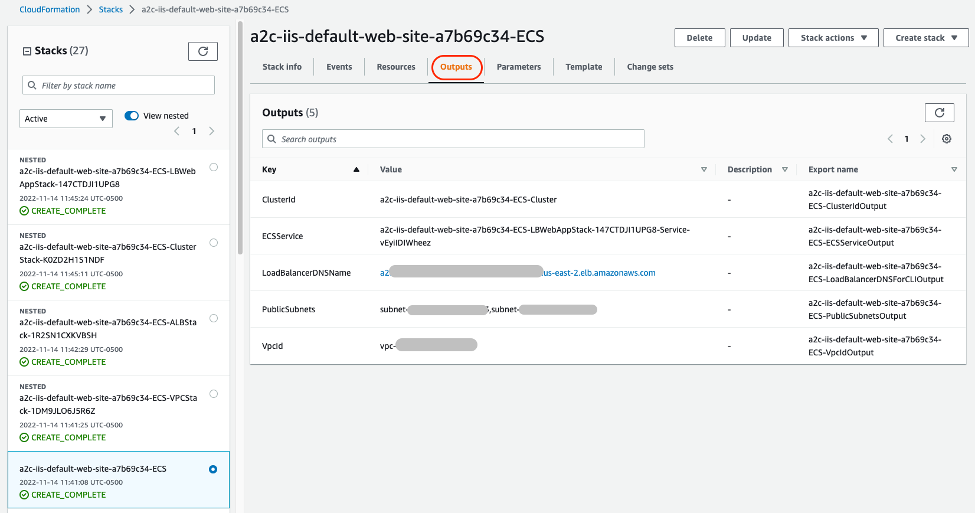Click the Export name column header
Viewport: 977px width, 514px height.
point(833,169)
